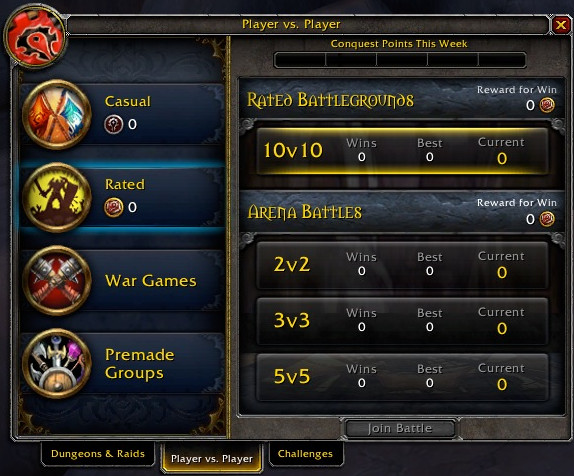The width and height of the screenshot is (574, 476).
Task: Select the Casual crossed-flags icon
Action: (57, 115)
